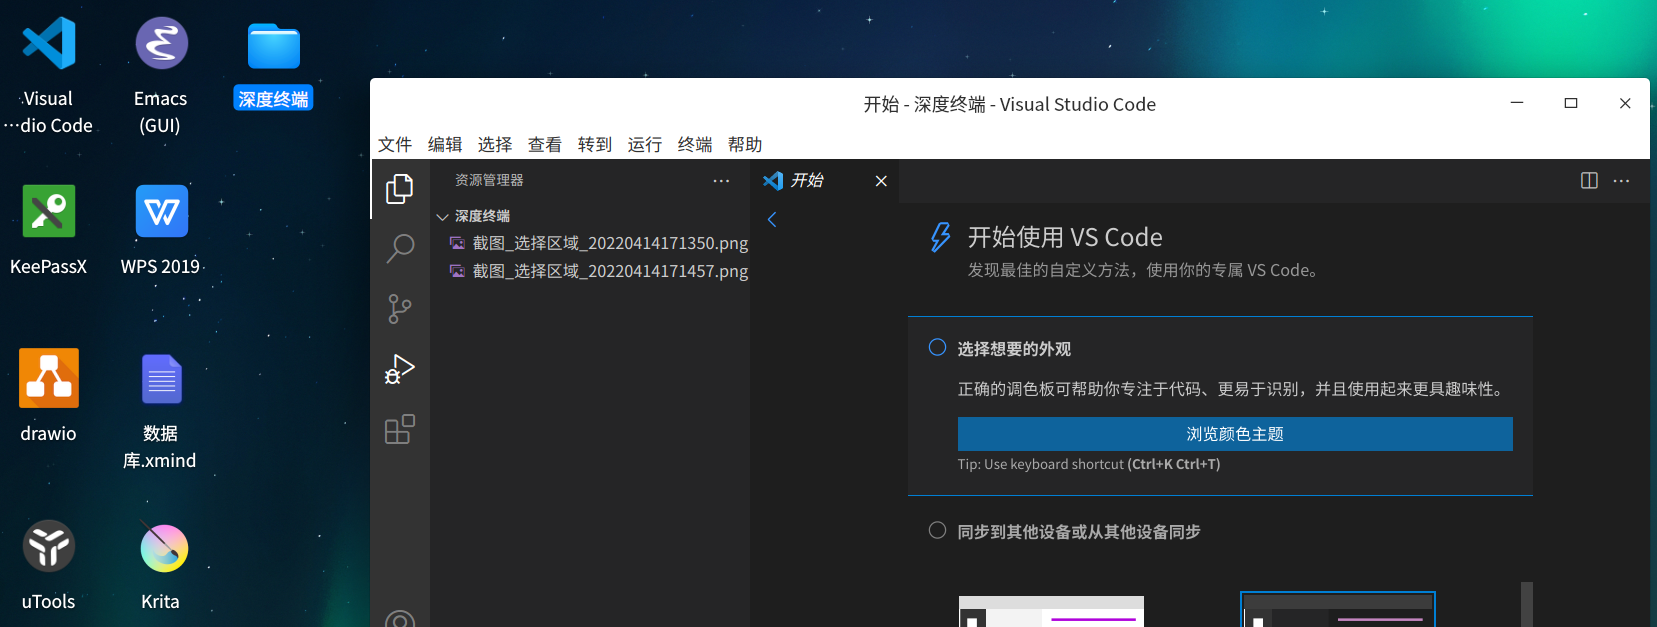Select the WPS 2019 desktop icon

point(161,211)
